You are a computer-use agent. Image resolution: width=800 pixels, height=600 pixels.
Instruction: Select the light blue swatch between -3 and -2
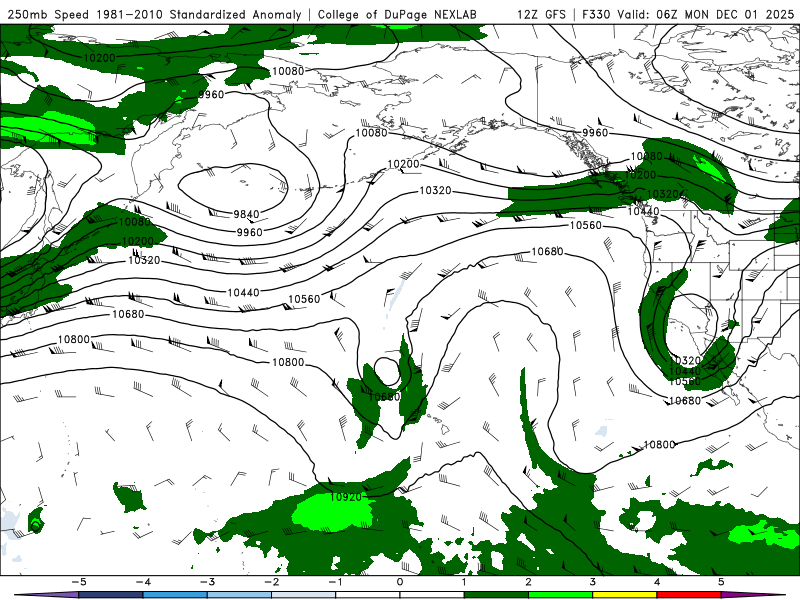click(239, 595)
